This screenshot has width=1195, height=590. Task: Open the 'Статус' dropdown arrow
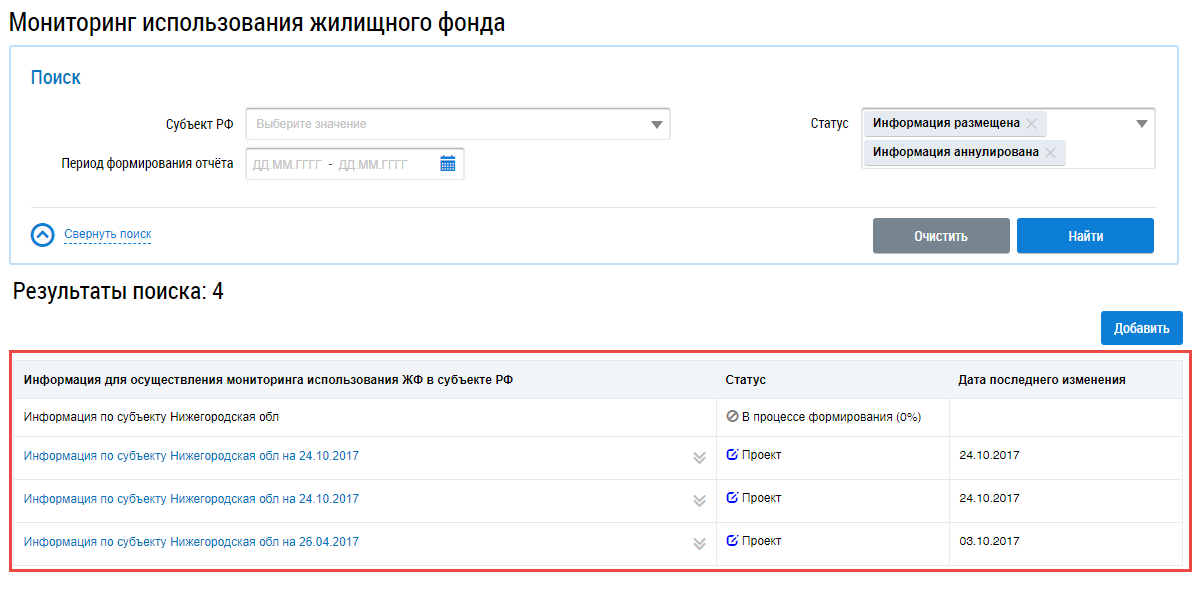pos(1142,124)
